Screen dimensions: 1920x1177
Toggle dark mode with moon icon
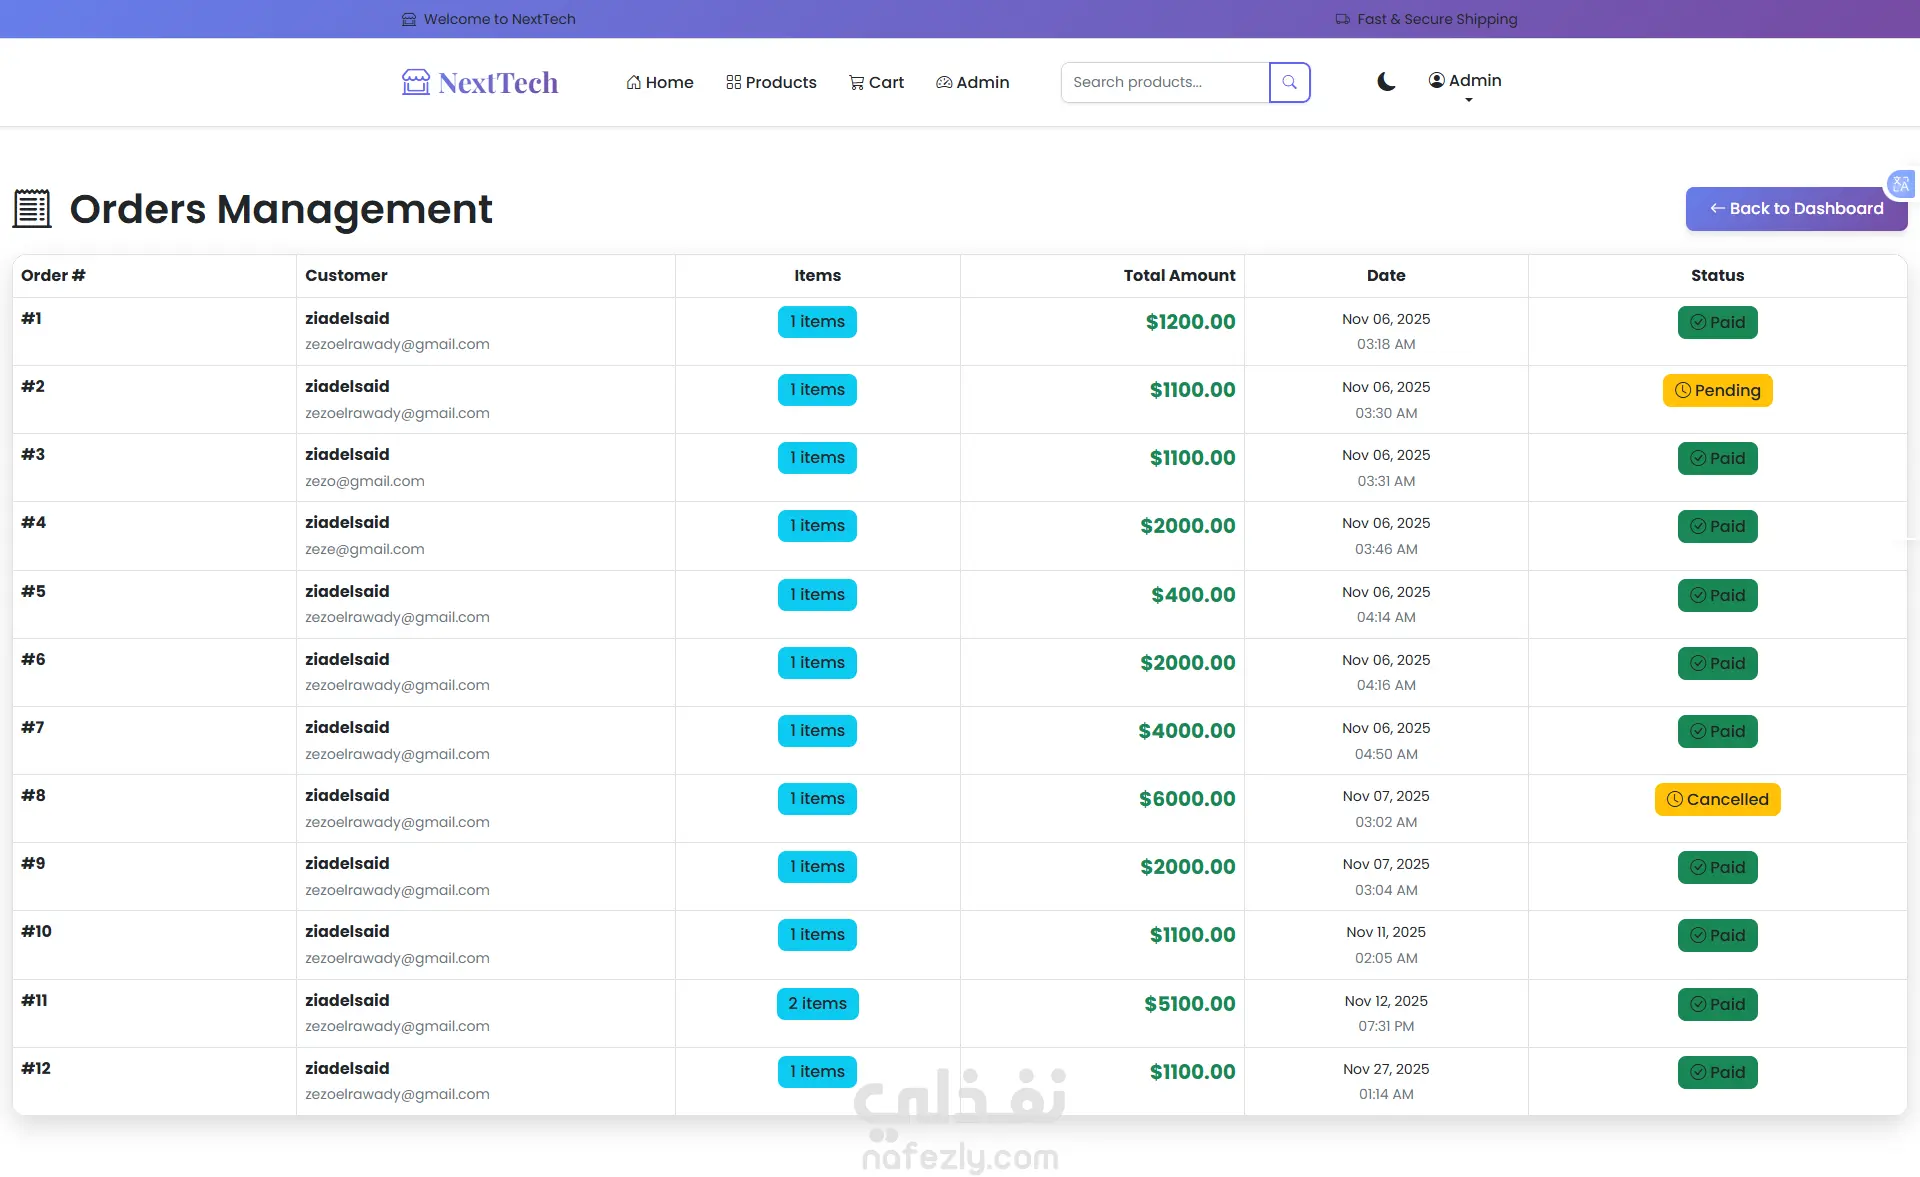1385,82
